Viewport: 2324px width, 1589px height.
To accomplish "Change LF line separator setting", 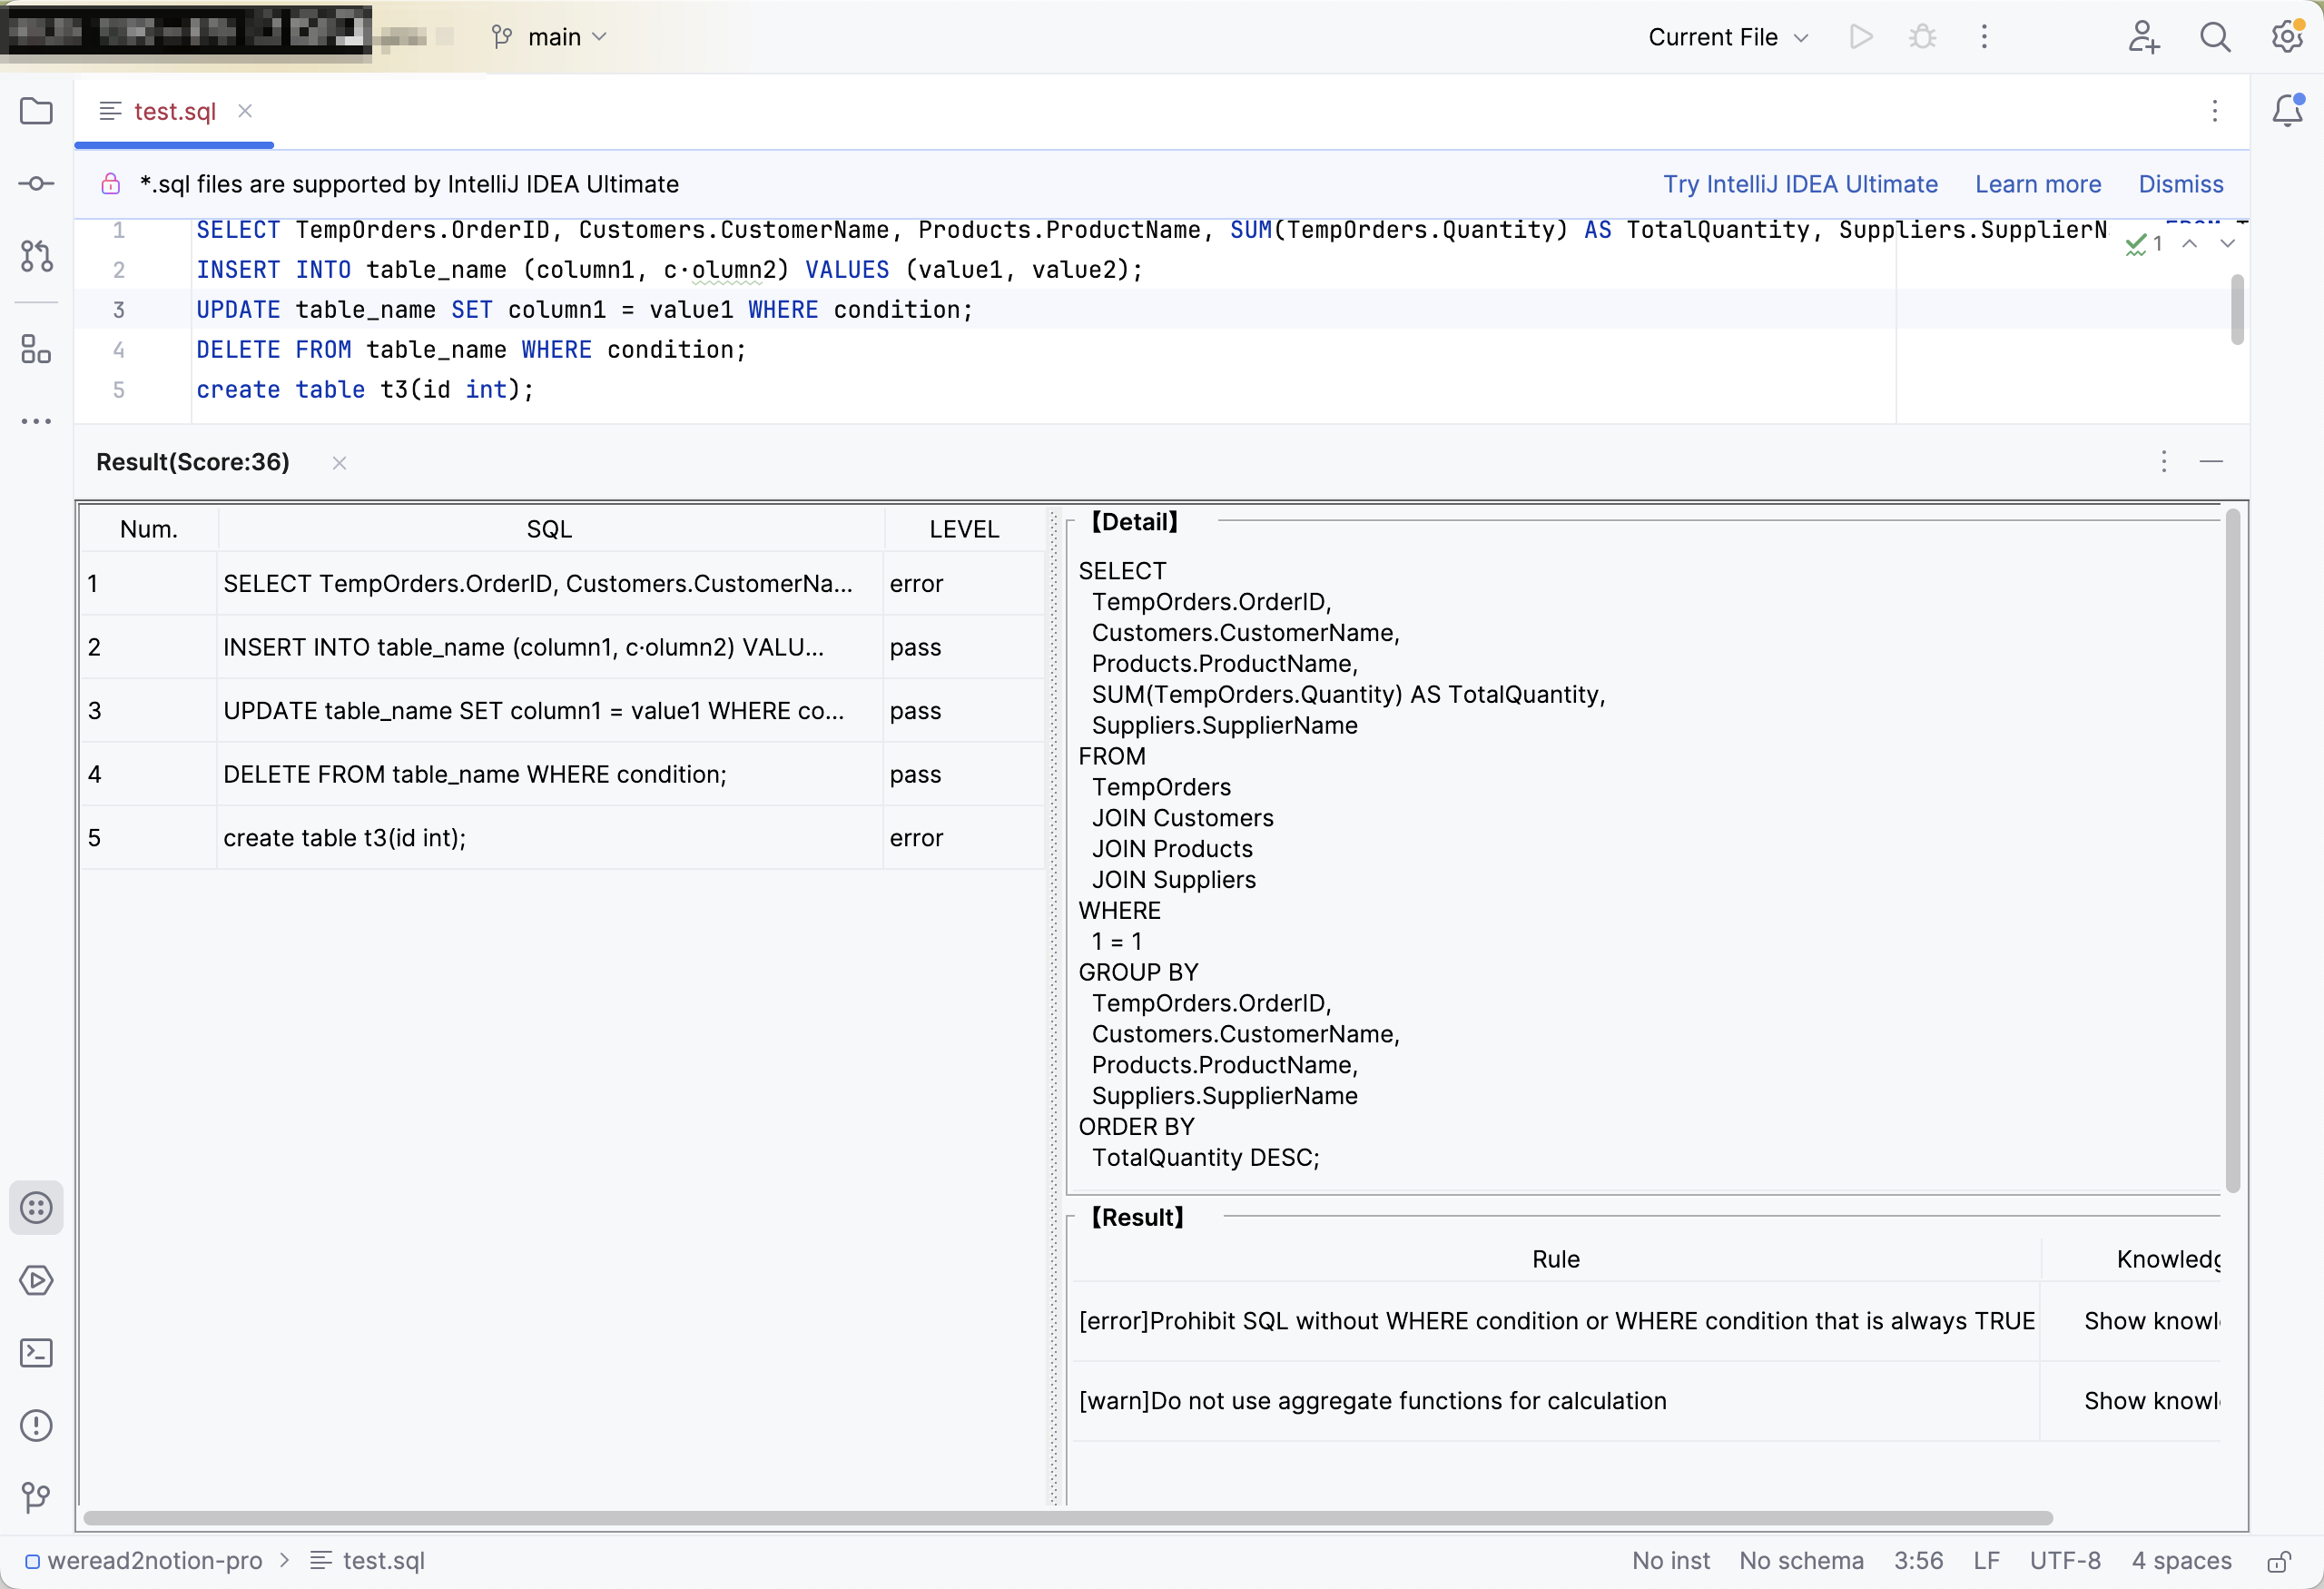I will (x=1986, y=1561).
